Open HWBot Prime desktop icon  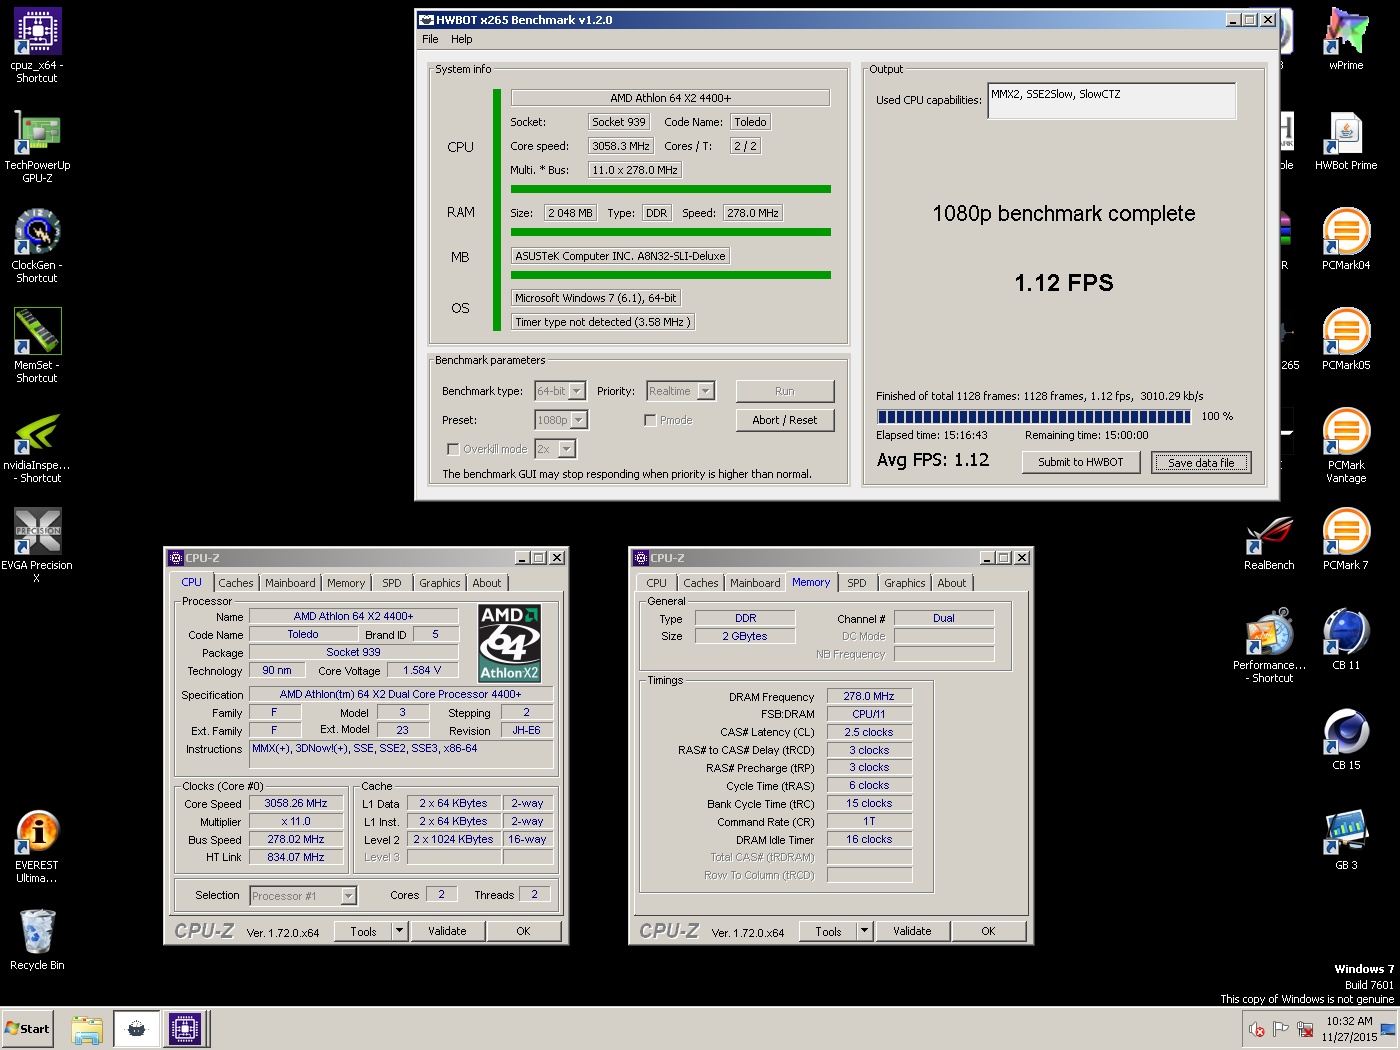click(1346, 140)
